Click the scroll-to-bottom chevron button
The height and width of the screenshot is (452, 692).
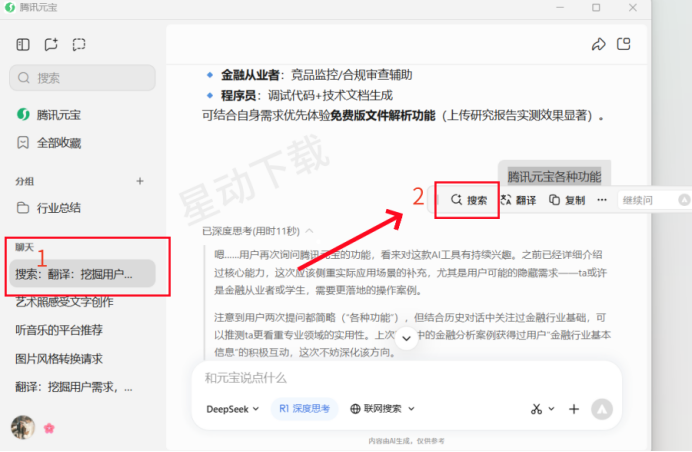pyautogui.click(x=406, y=339)
